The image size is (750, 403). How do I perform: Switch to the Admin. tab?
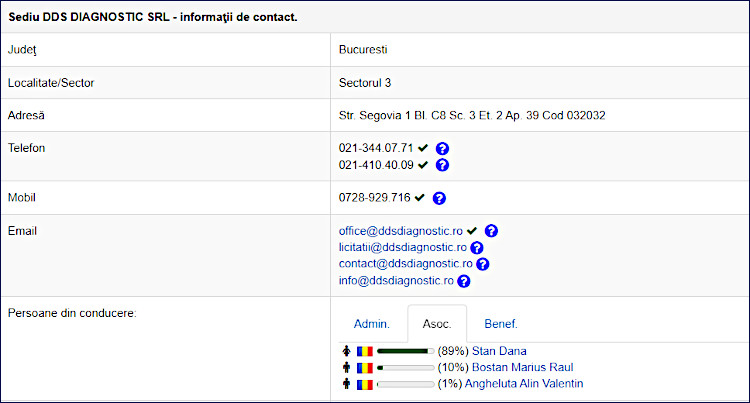point(371,324)
